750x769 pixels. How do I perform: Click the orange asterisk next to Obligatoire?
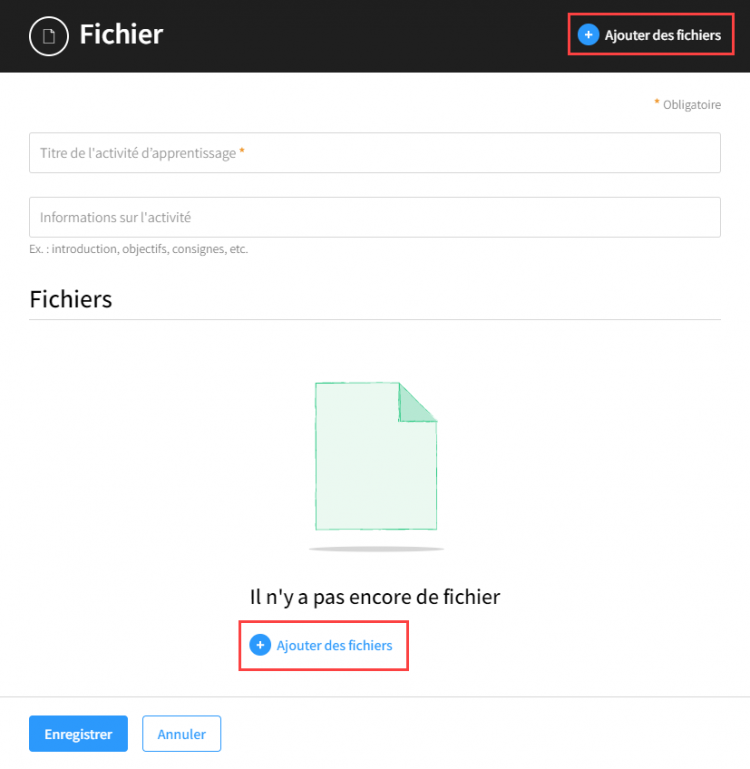657,102
